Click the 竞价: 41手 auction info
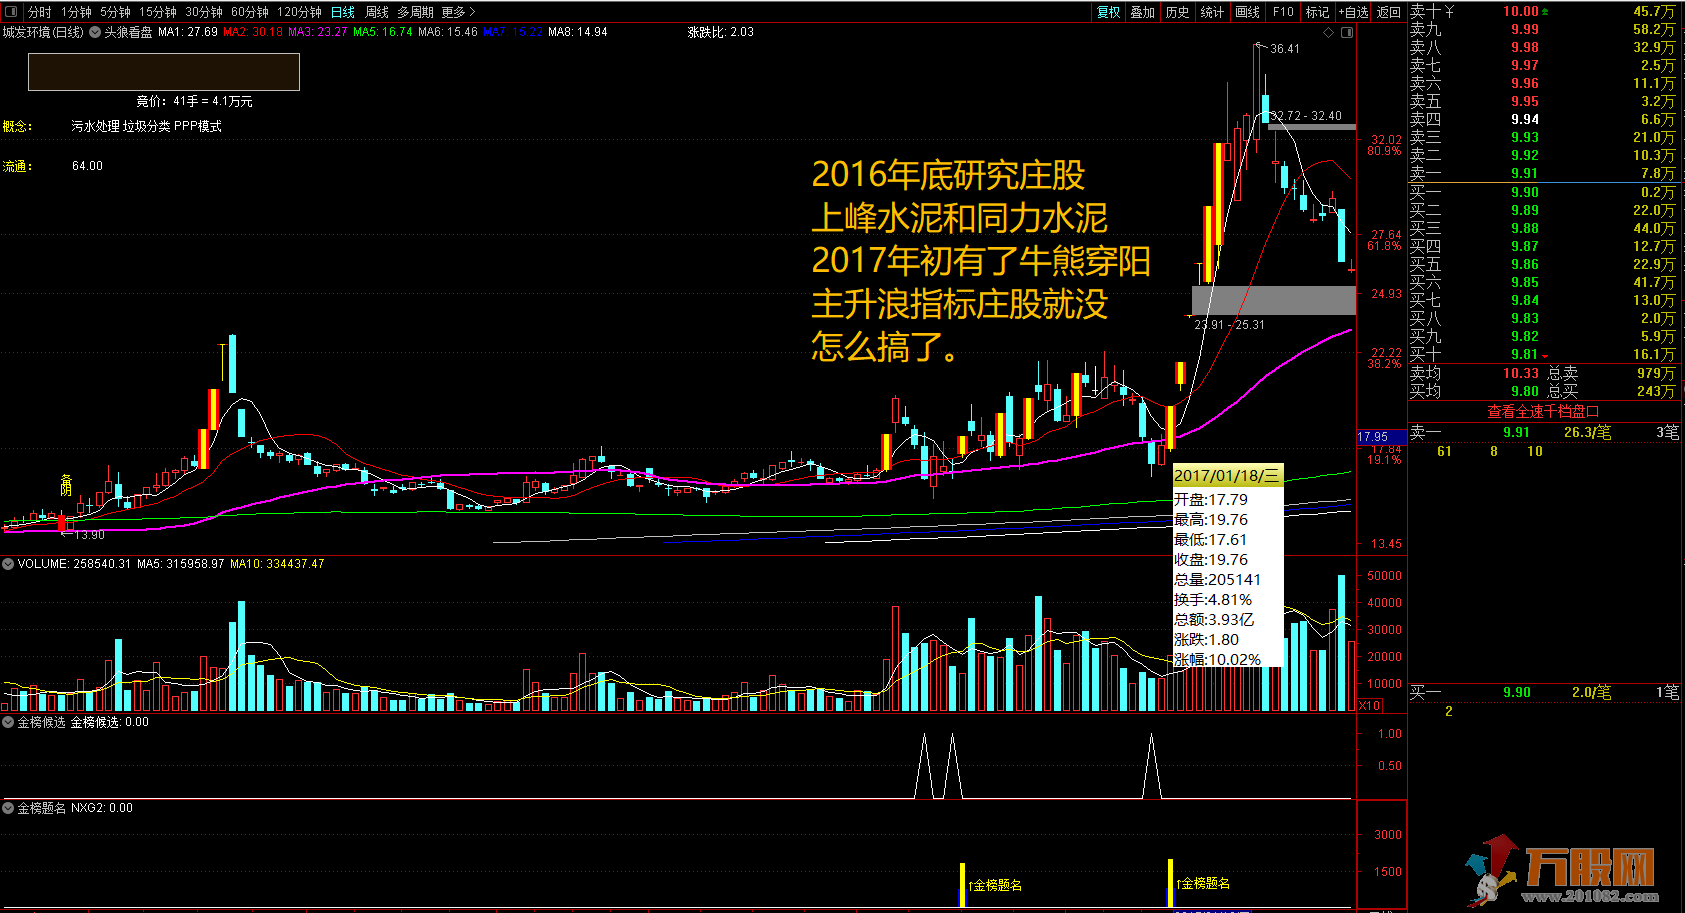This screenshot has width=1685, height=913. click(194, 101)
